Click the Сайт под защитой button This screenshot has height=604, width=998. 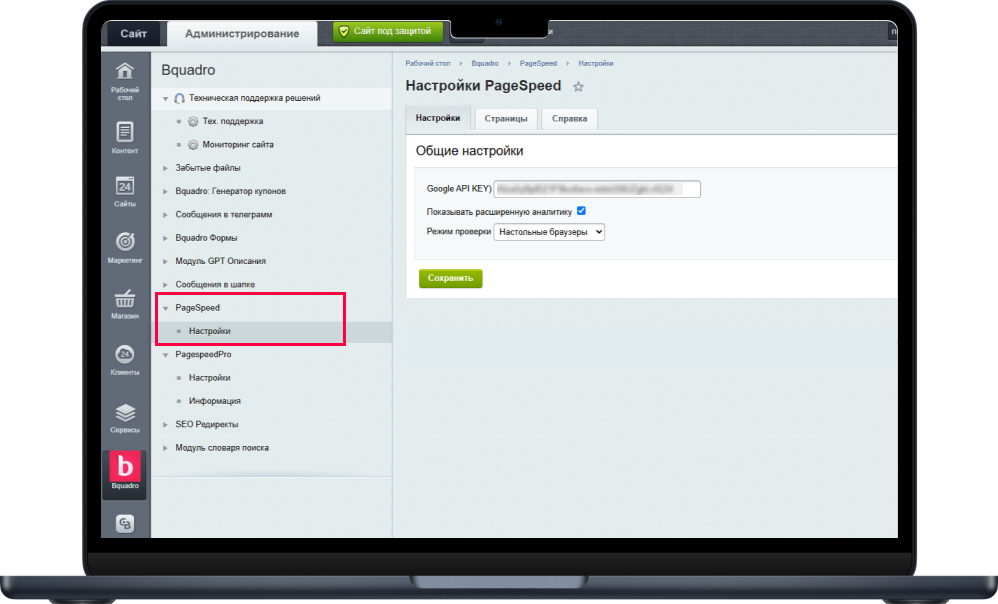pos(388,31)
